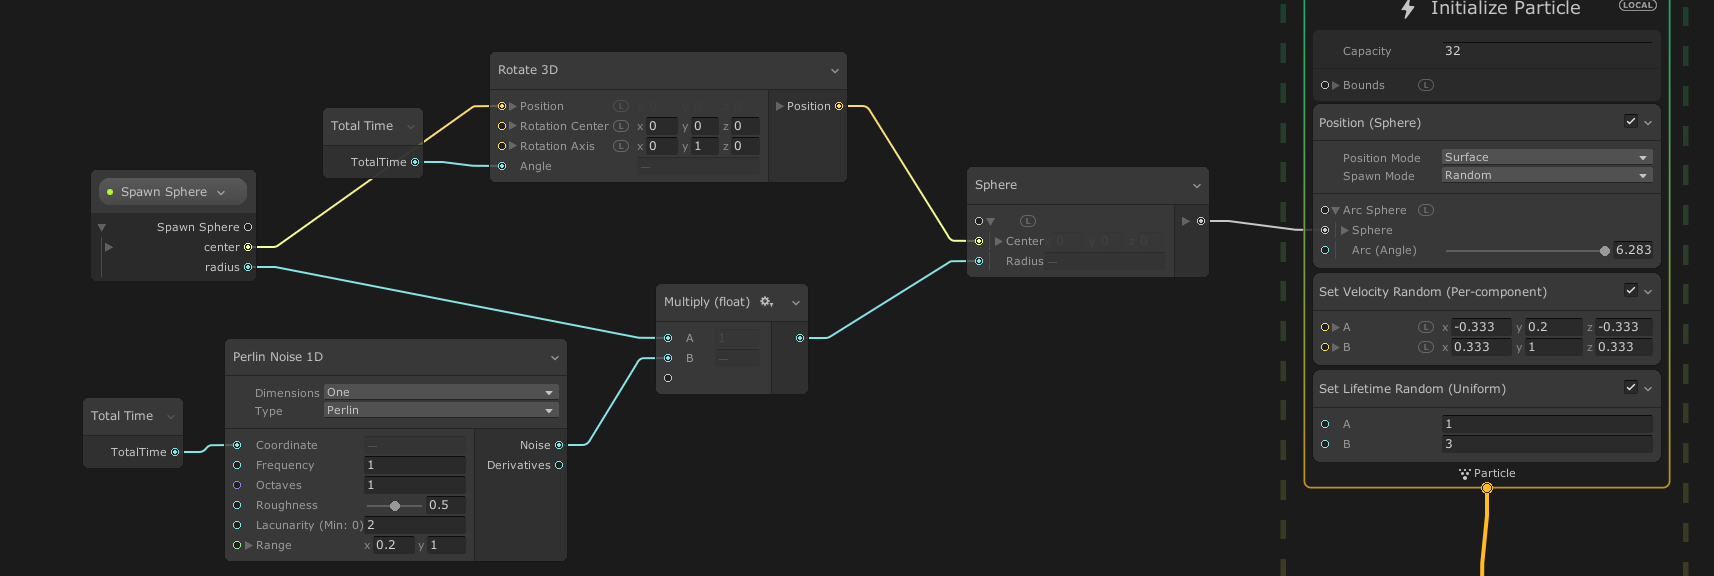Viewport: 1714px width, 576px height.
Task: Click the LOCAL space badge on Initialize Particle
Action: tap(1637, 5)
